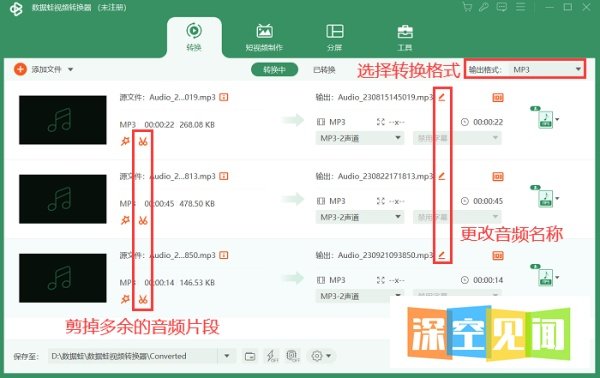Click info icon for Audio_2...850.mp3
The image size is (600, 378).
[224, 255]
